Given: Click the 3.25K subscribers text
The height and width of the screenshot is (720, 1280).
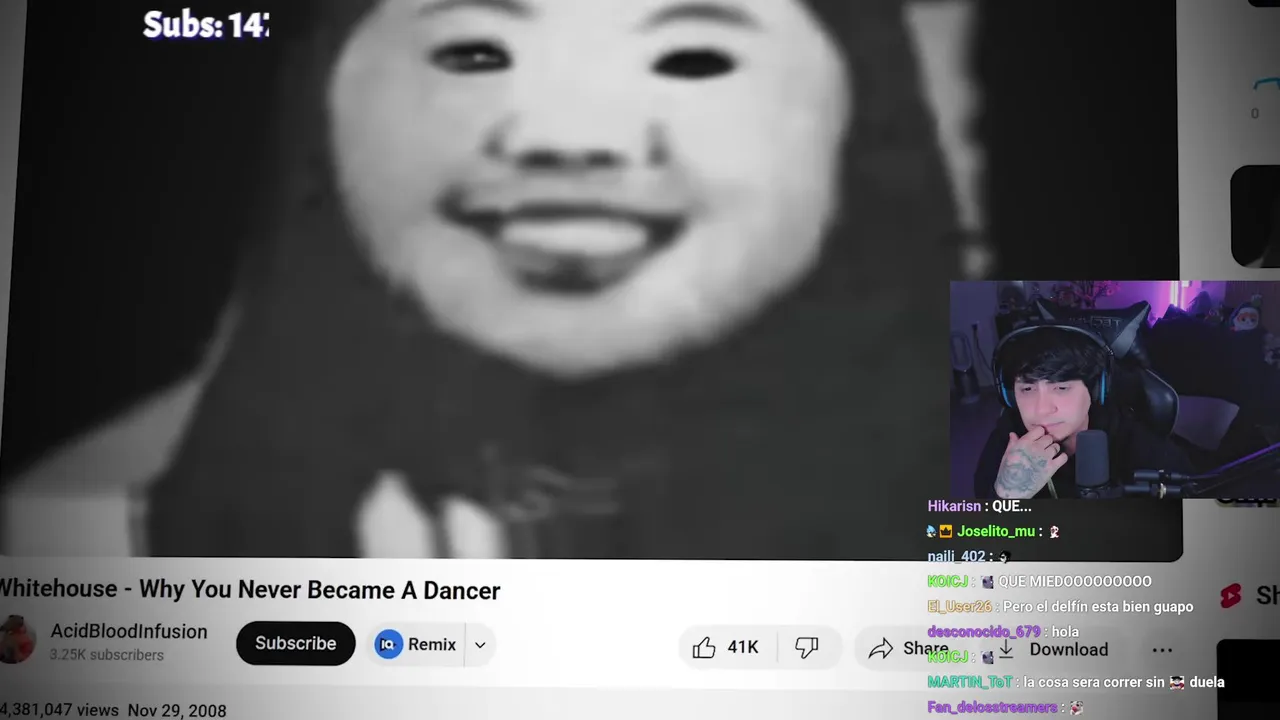Looking at the screenshot, I should pyautogui.click(x=107, y=655).
